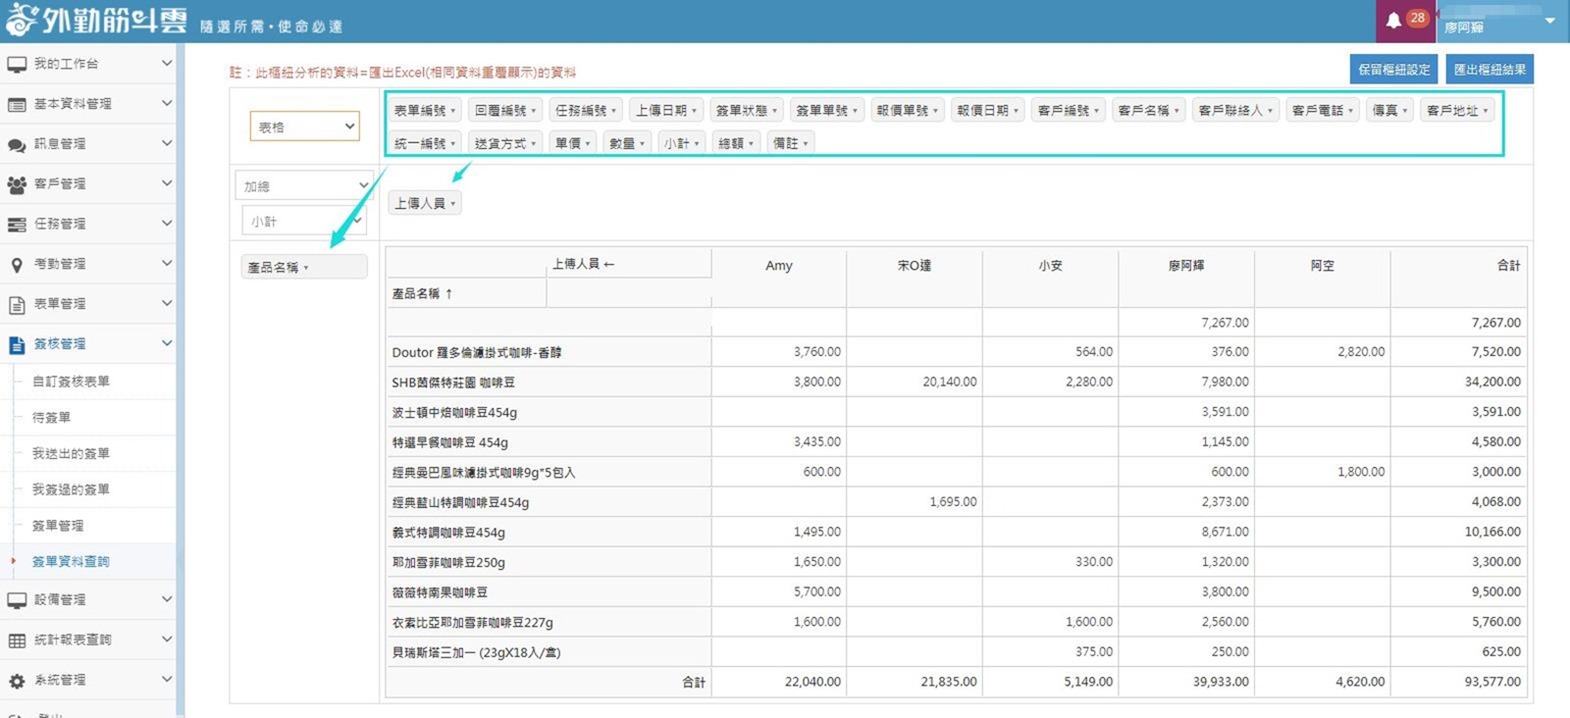
Task: Click the 上傳日期 field chip
Action: coord(666,111)
